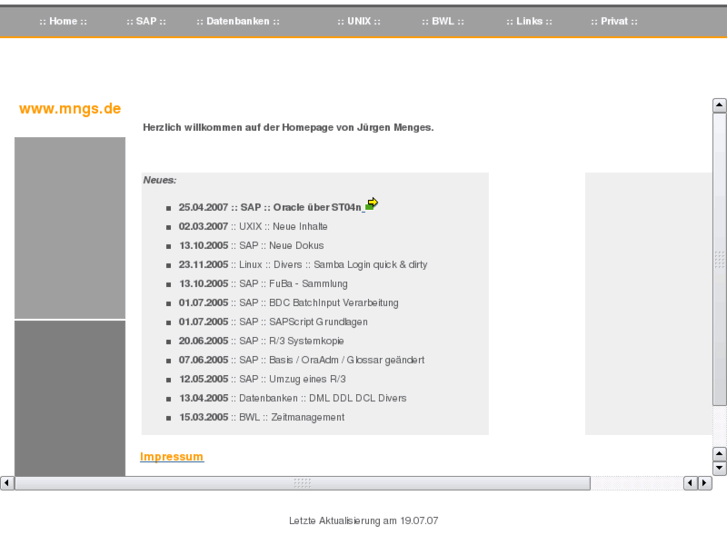Open the SAP Oracle über ST04n entry
This screenshot has width=727, height=545.
pos(270,207)
